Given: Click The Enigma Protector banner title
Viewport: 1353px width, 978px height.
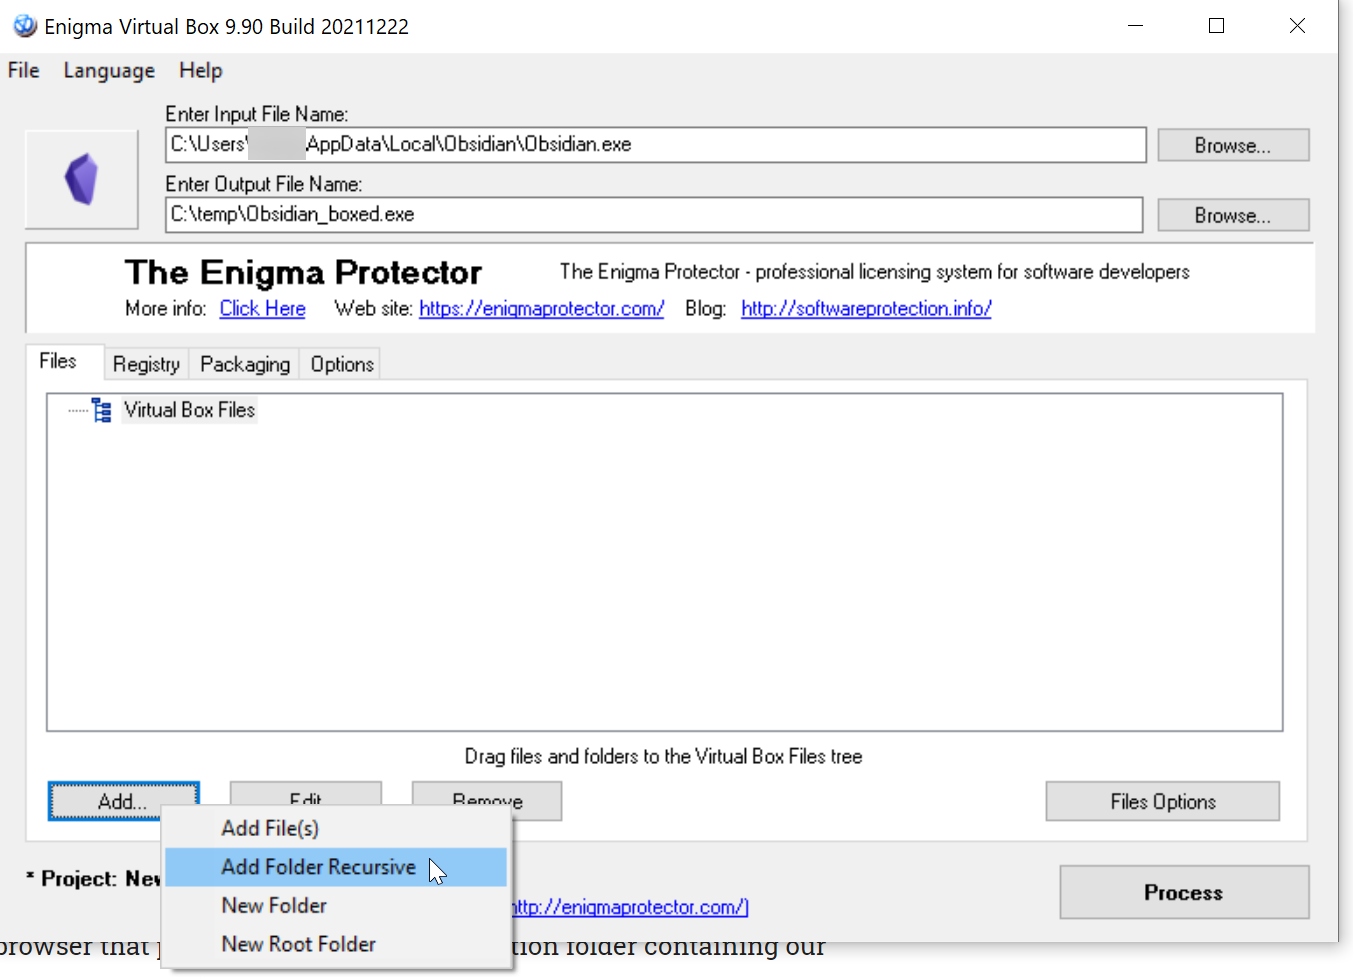Looking at the screenshot, I should (303, 272).
